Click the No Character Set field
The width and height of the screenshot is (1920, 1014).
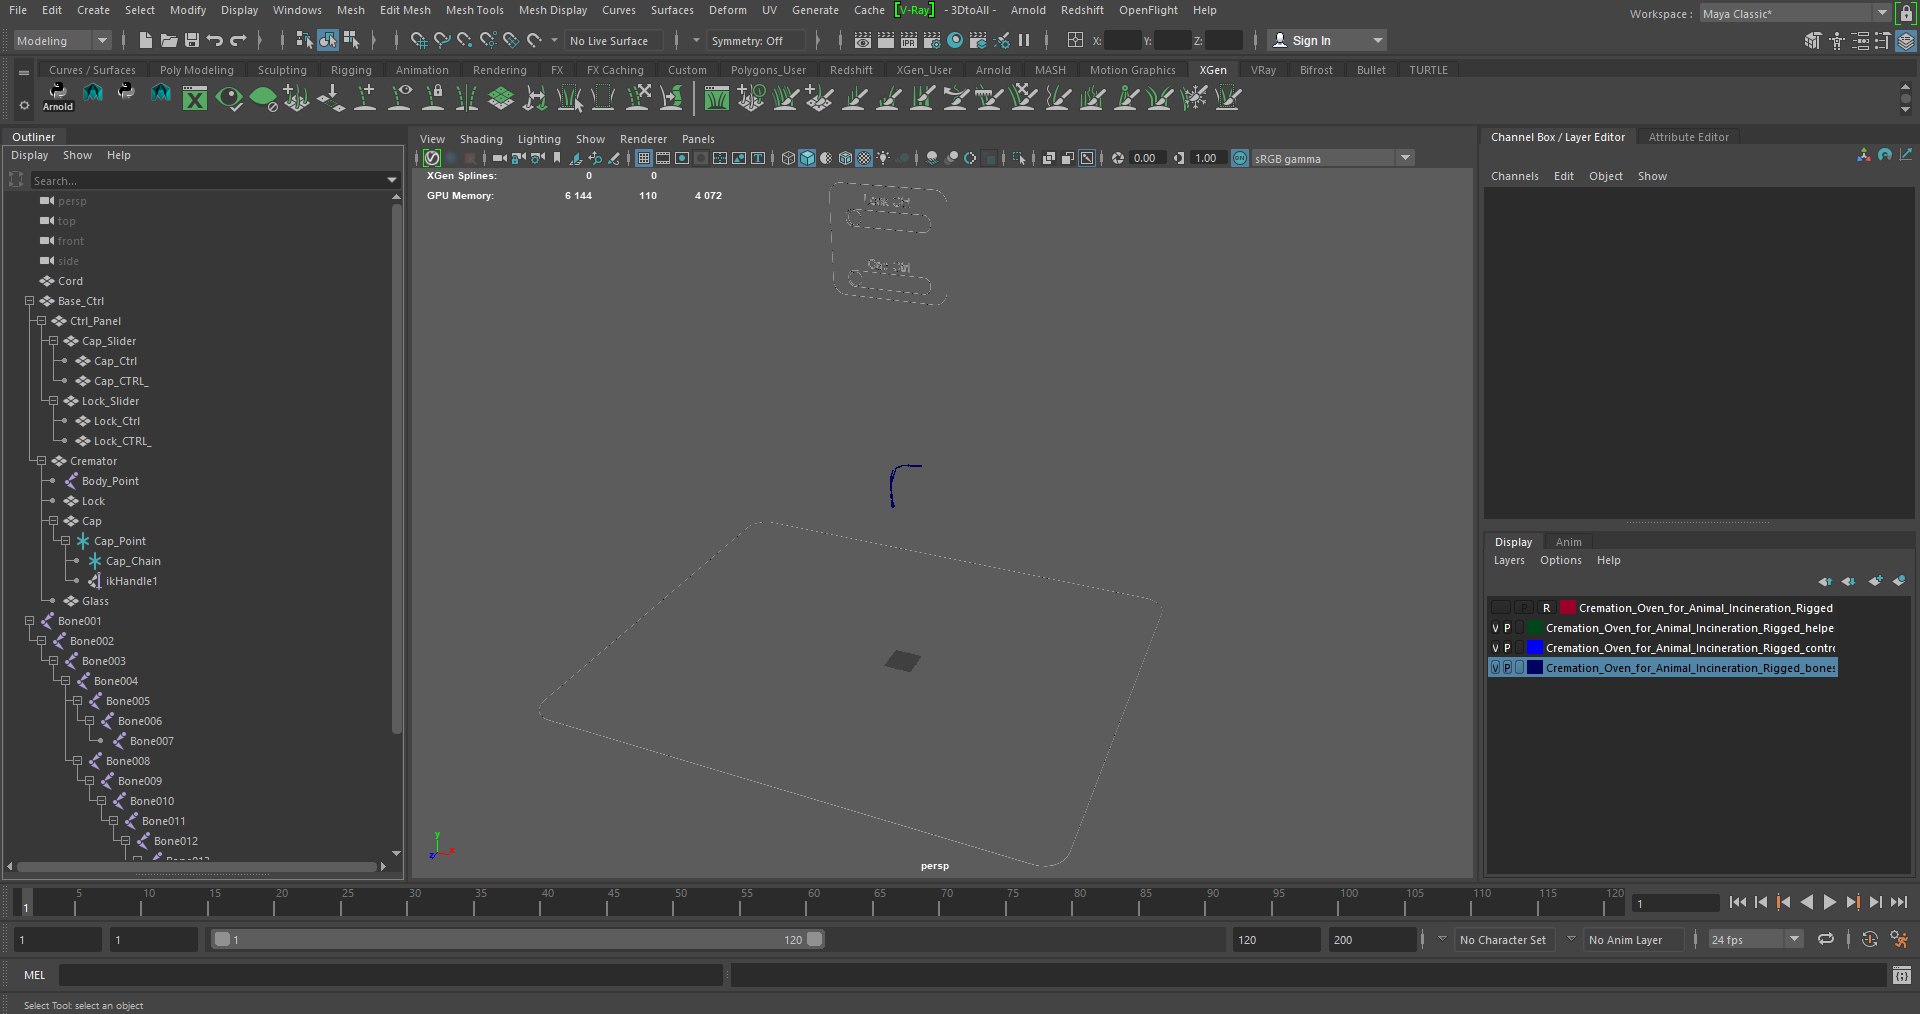pos(1502,940)
